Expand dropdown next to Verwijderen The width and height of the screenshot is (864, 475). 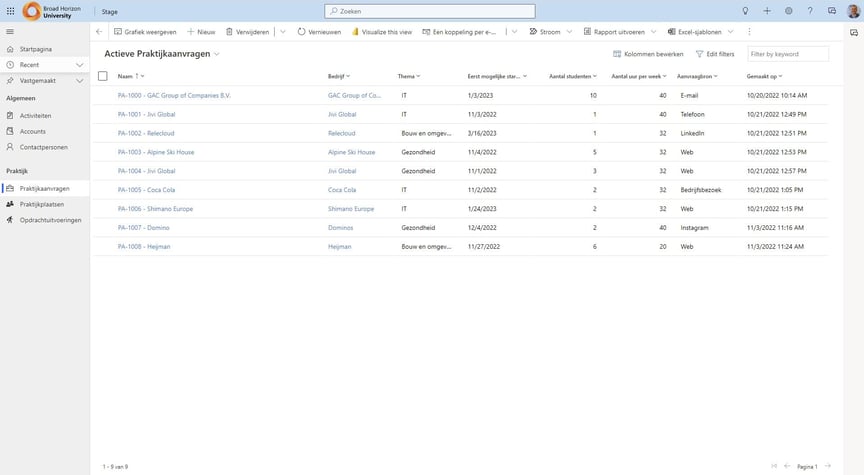coord(283,32)
